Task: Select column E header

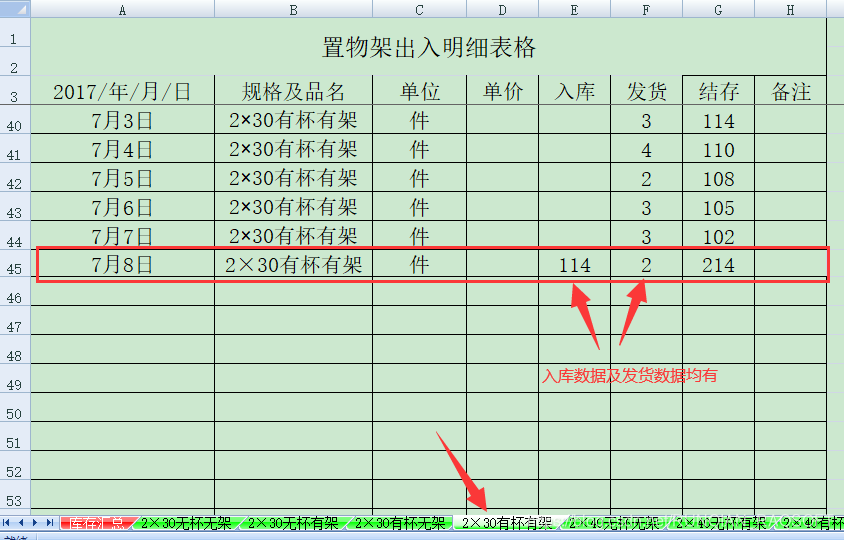Action: (574, 9)
